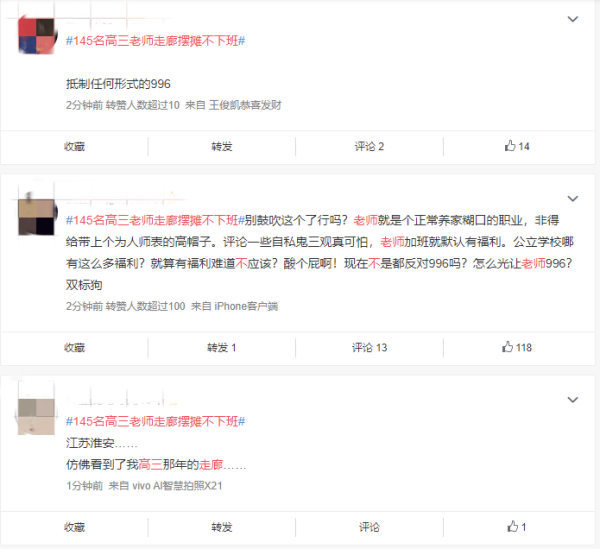
Task: Open 评论 2 on the first post
Action: 369,146
